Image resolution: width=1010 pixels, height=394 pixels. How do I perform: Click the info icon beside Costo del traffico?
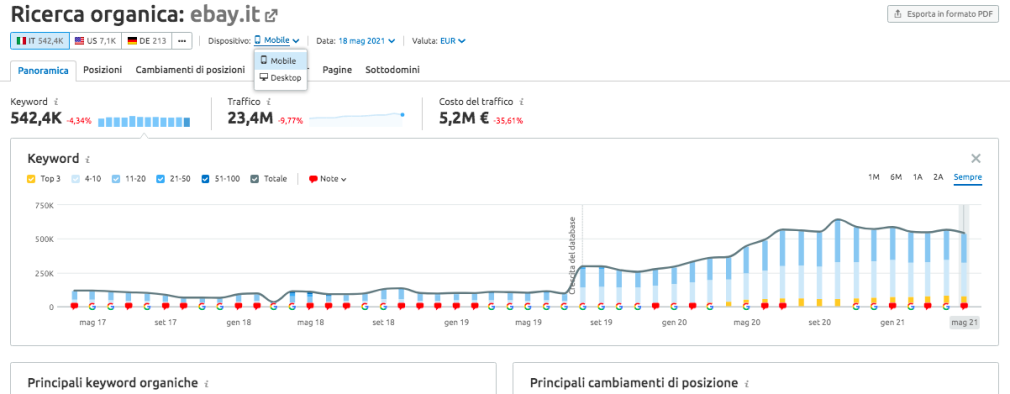click(521, 102)
